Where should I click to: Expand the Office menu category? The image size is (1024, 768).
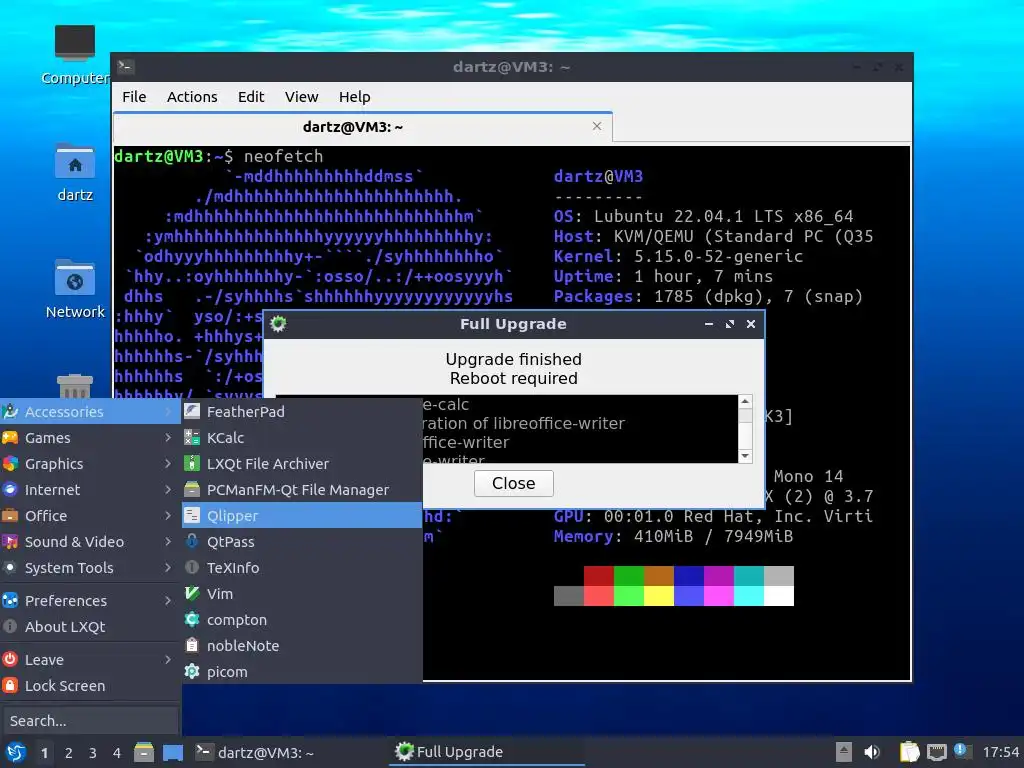pyautogui.click(x=90, y=515)
